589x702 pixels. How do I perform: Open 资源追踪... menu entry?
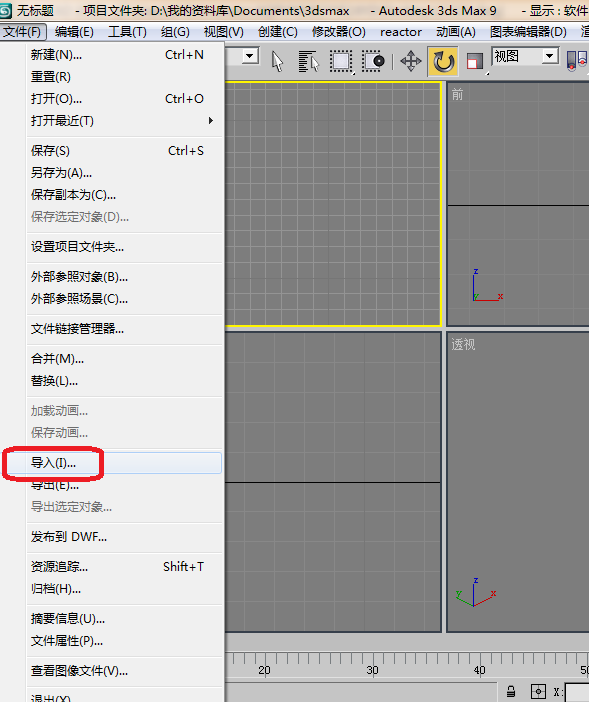(x=124, y=567)
